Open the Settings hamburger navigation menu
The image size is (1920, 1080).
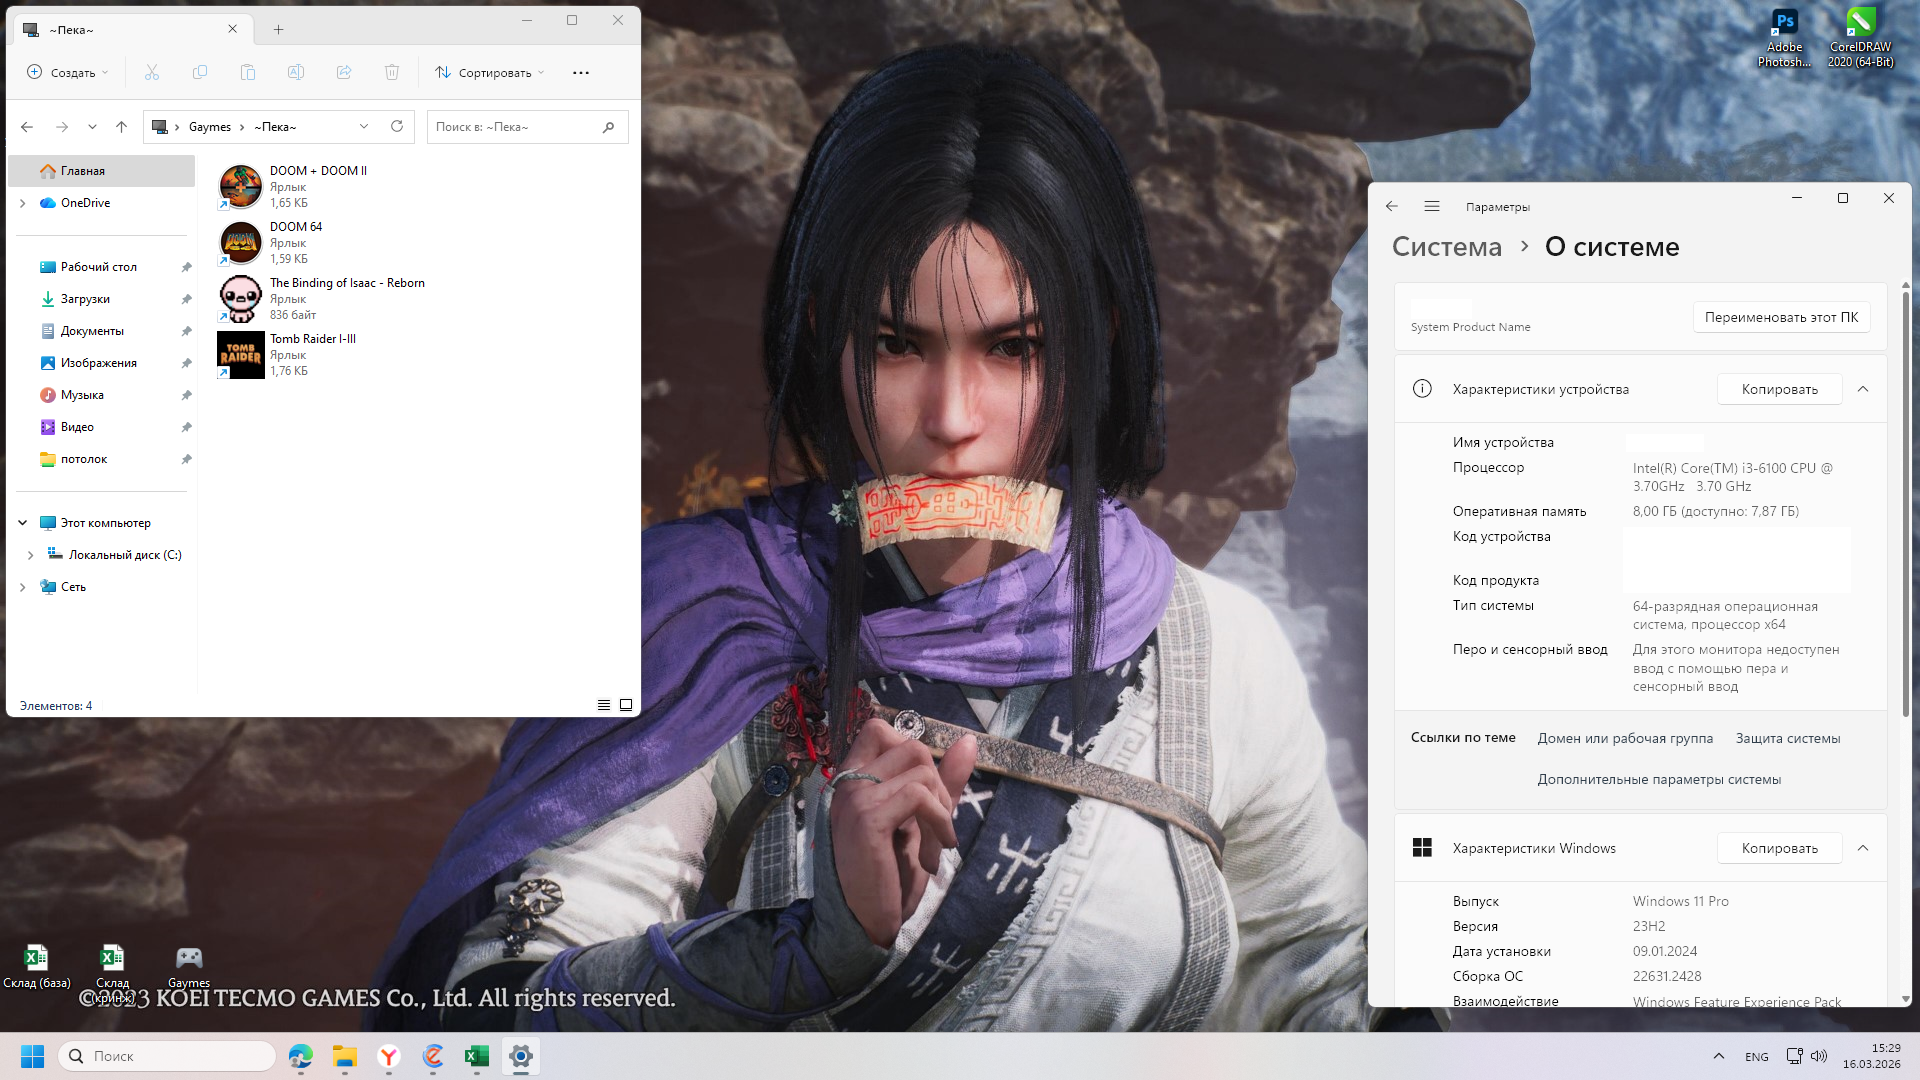coord(1432,207)
